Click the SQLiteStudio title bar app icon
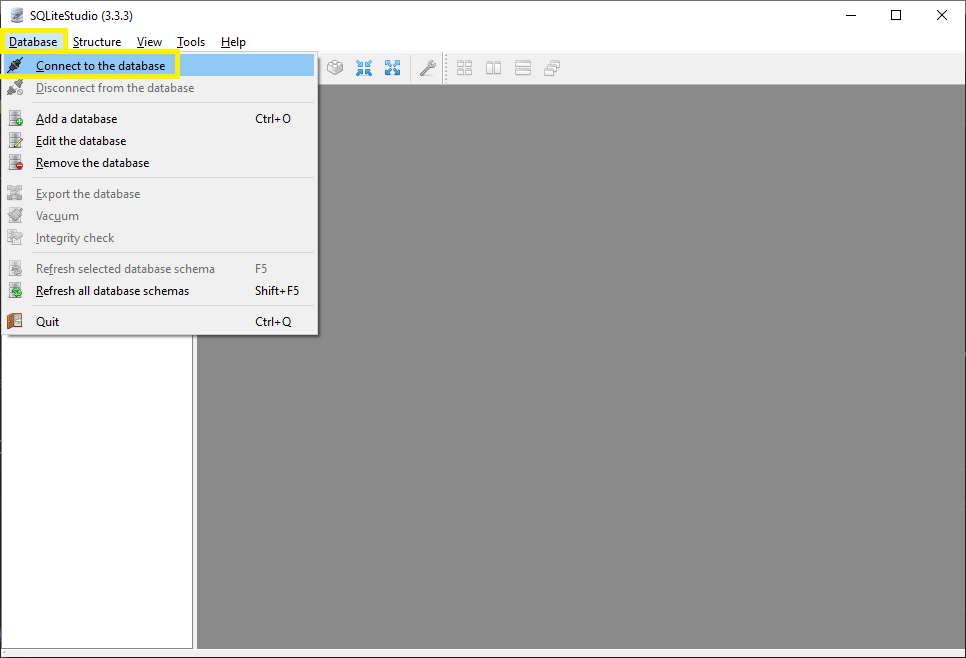The height and width of the screenshot is (658, 966). (17, 15)
